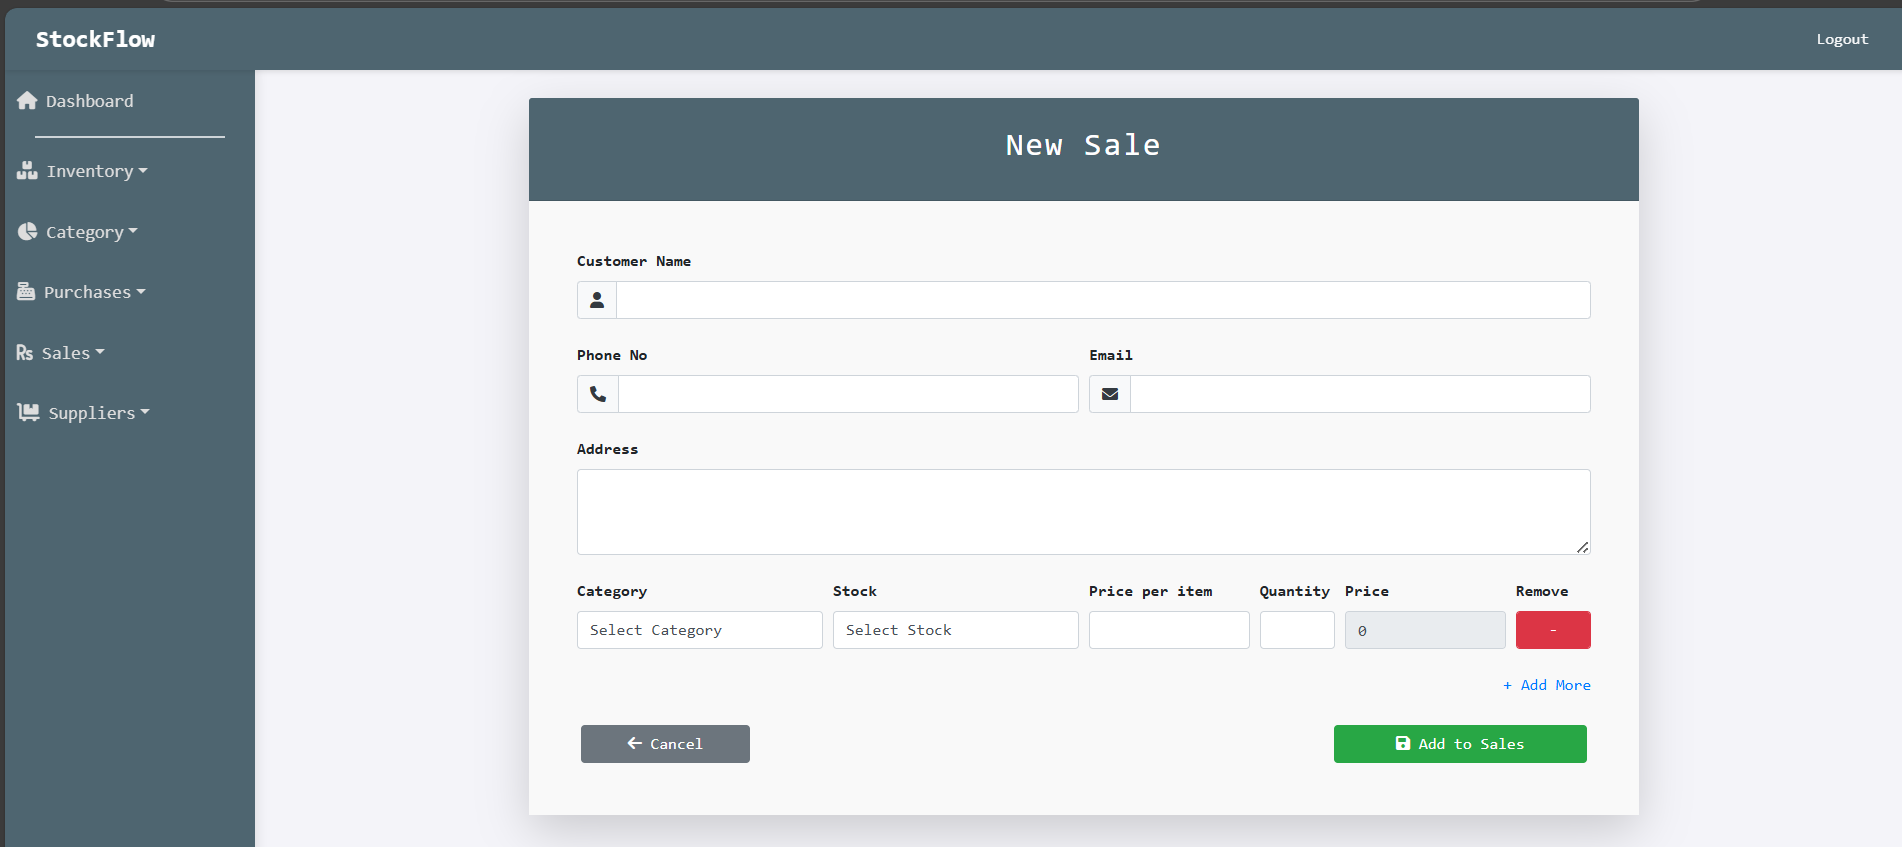Click the Inventory boxes icon in sidebar
The image size is (1902, 847).
(x=27, y=171)
